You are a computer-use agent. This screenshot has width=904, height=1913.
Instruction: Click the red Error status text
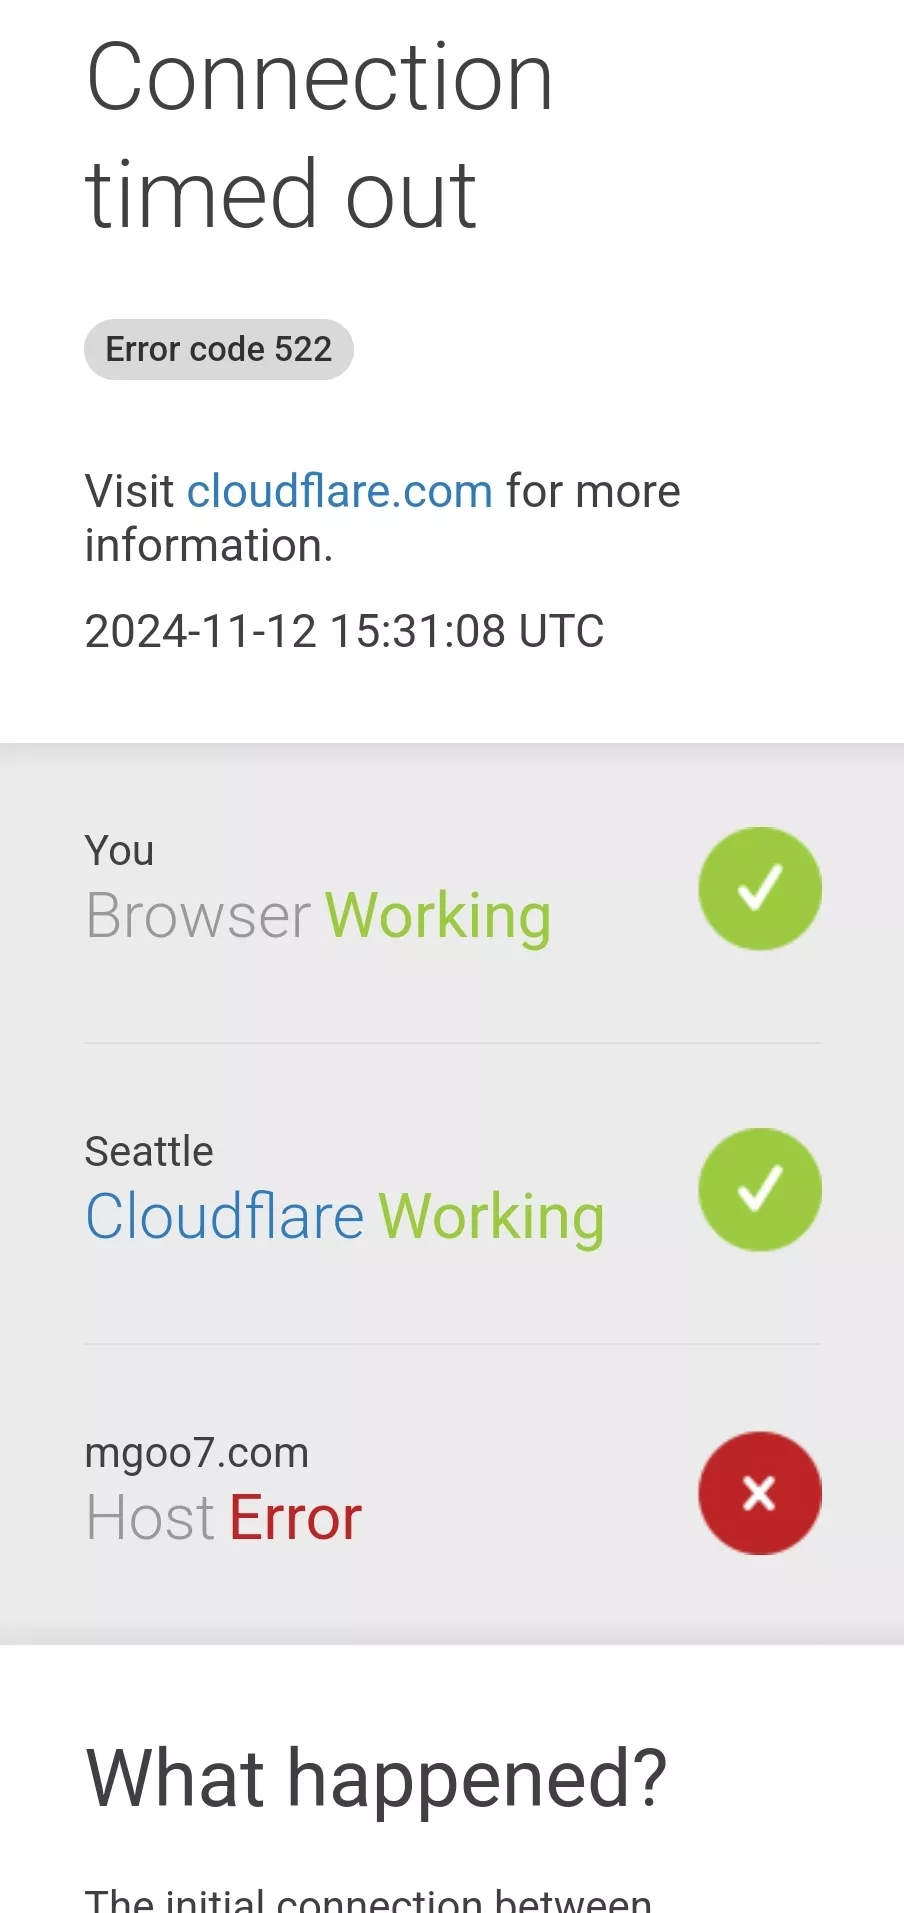(296, 1518)
